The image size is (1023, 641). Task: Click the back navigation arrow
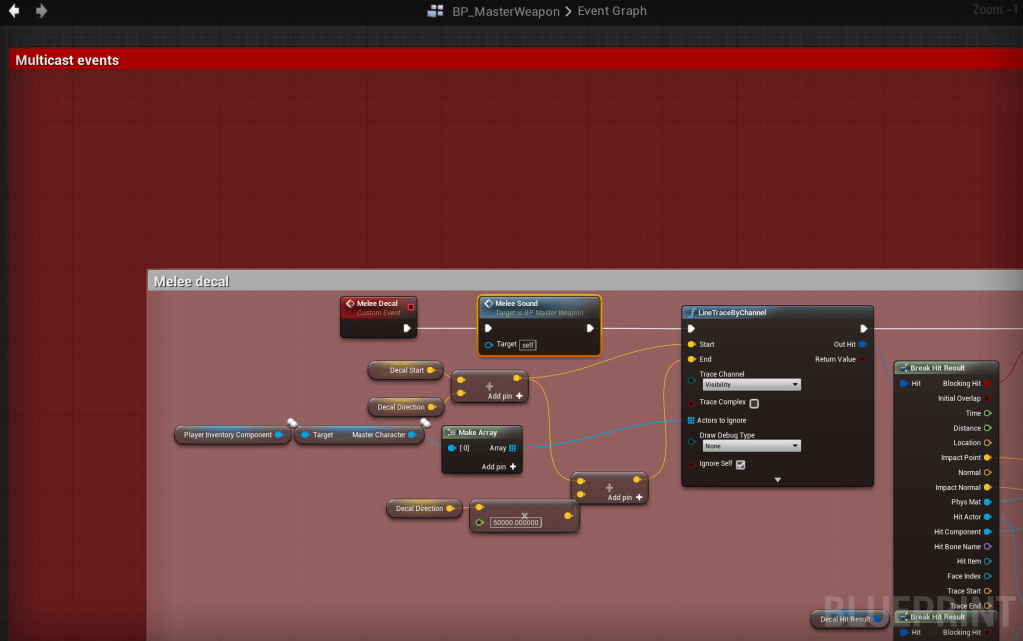(14, 11)
